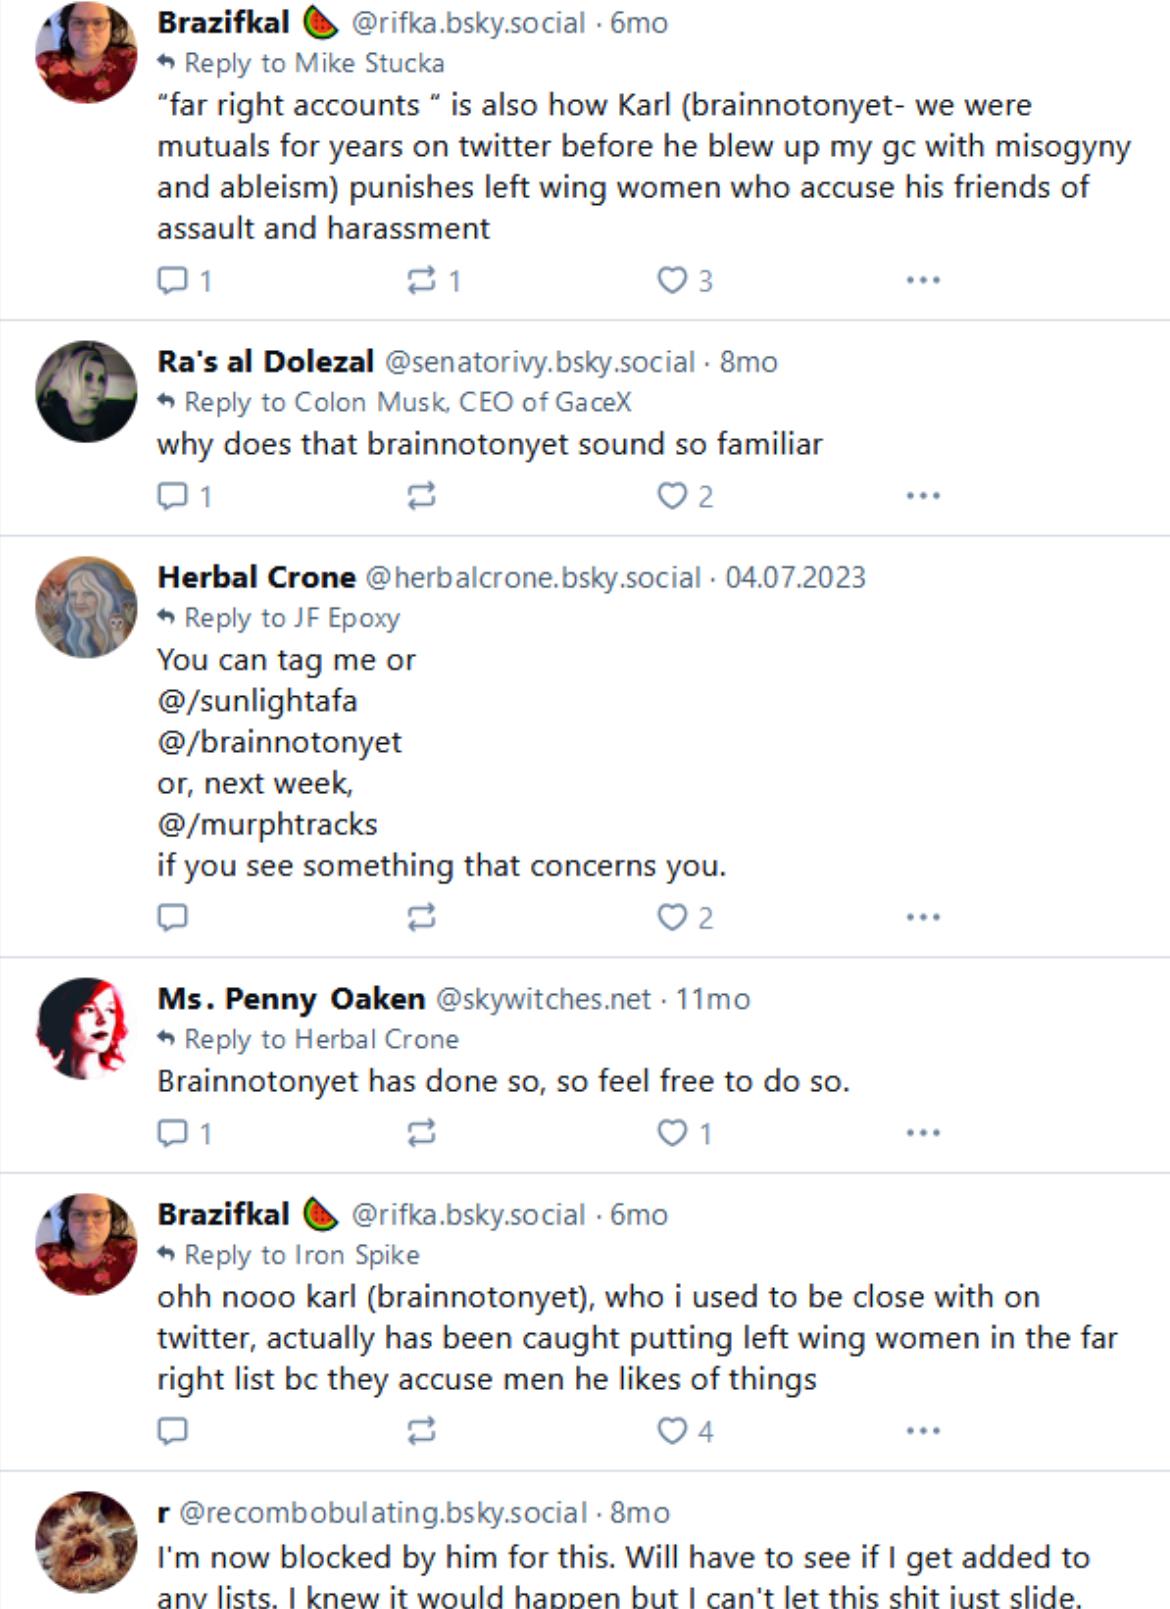Reply to Herbal Crone's post
Screen dimensions: 1170x1609
[x=172, y=917]
